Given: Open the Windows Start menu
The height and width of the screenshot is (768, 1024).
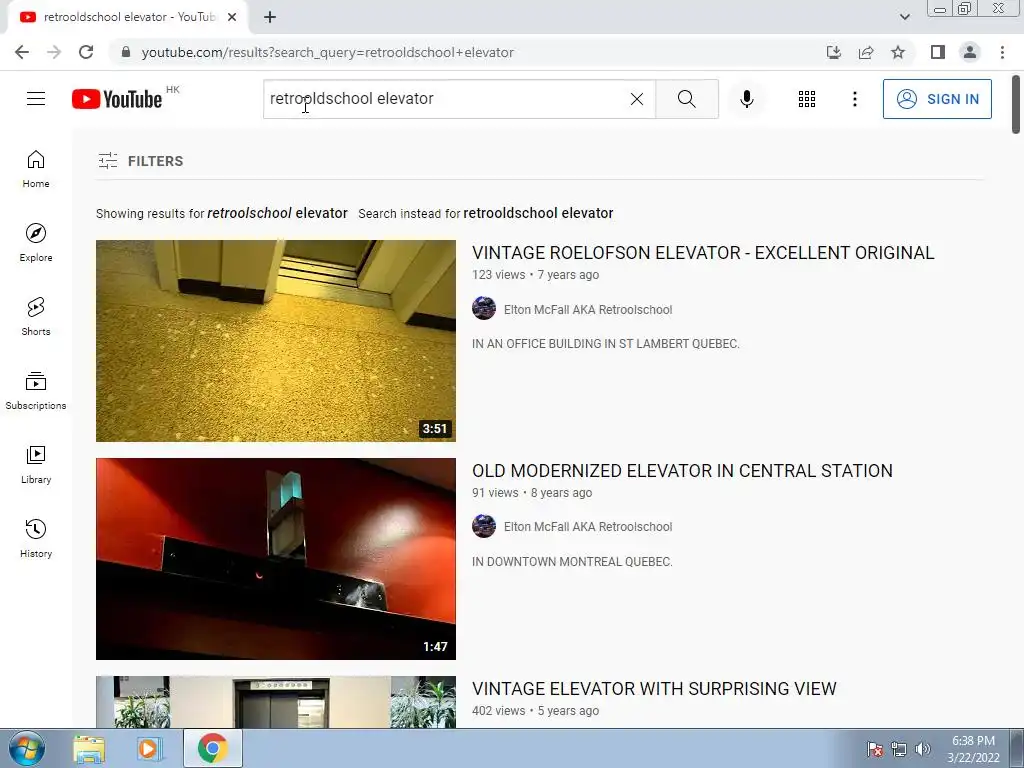Looking at the screenshot, I should tap(27, 748).
